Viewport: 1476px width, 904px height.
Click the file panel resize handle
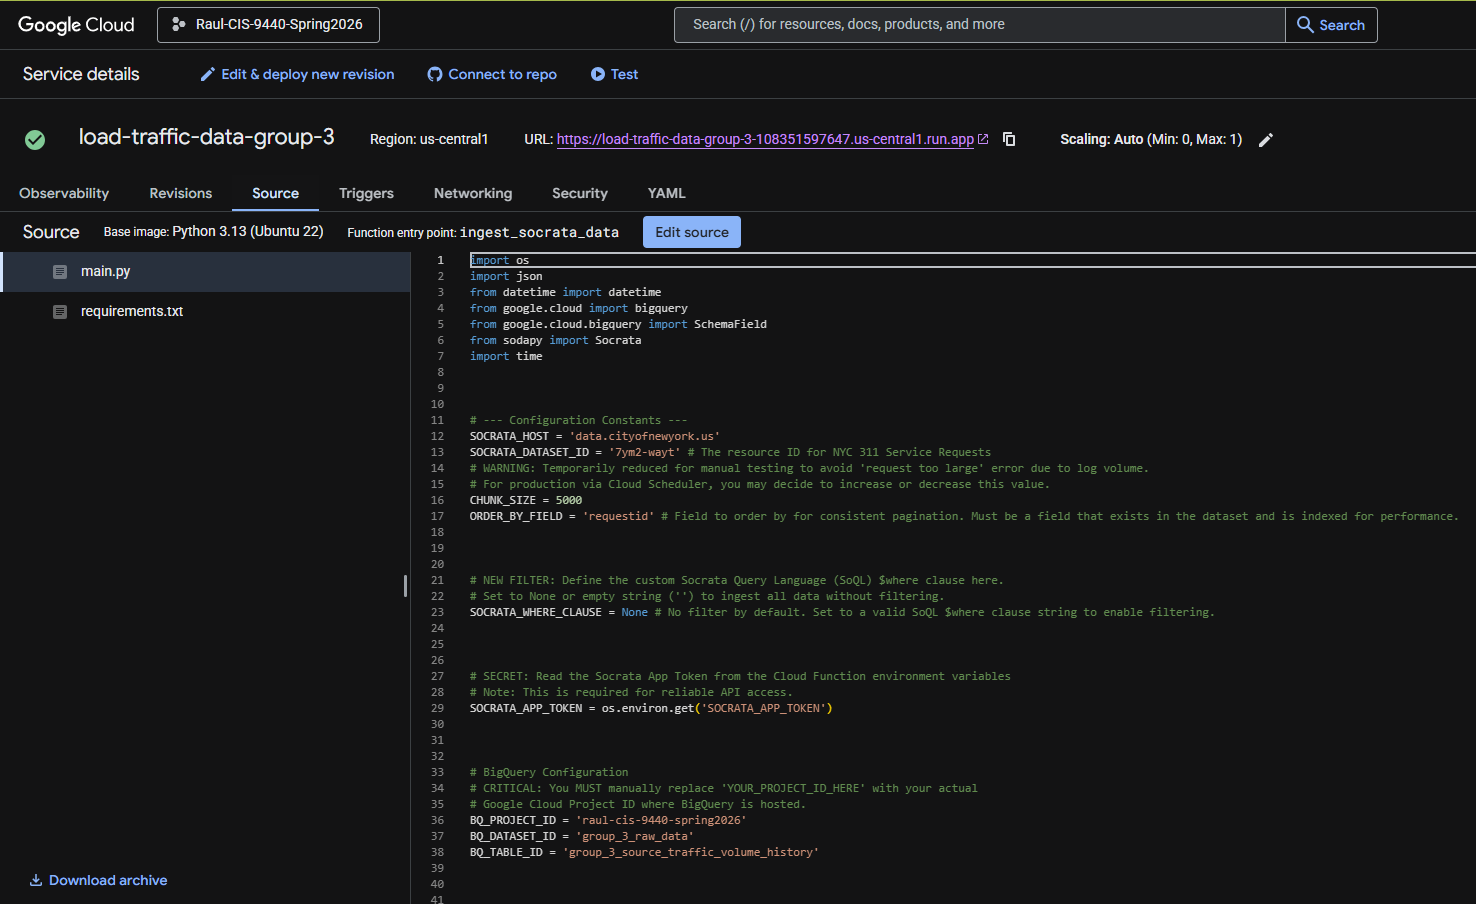(405, 586)
